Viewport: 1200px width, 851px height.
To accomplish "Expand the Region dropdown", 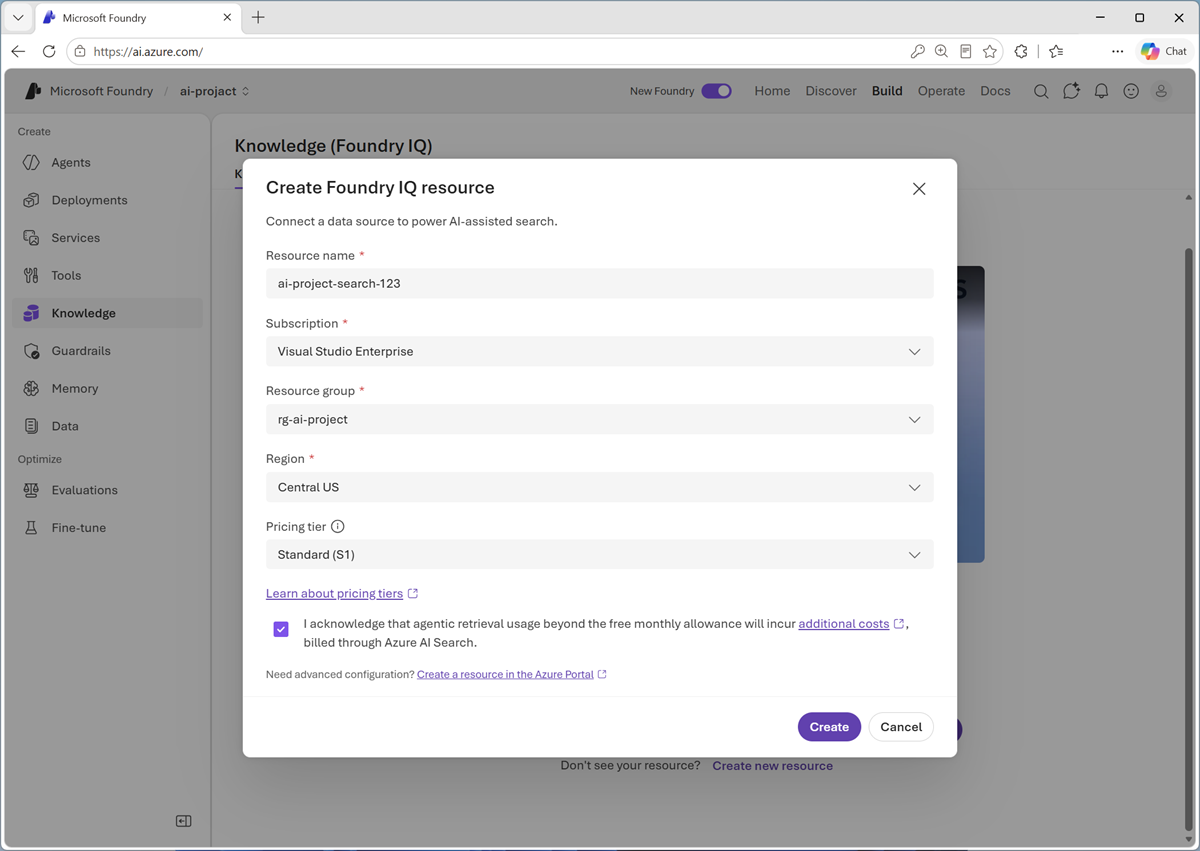I will pos(600,487).
